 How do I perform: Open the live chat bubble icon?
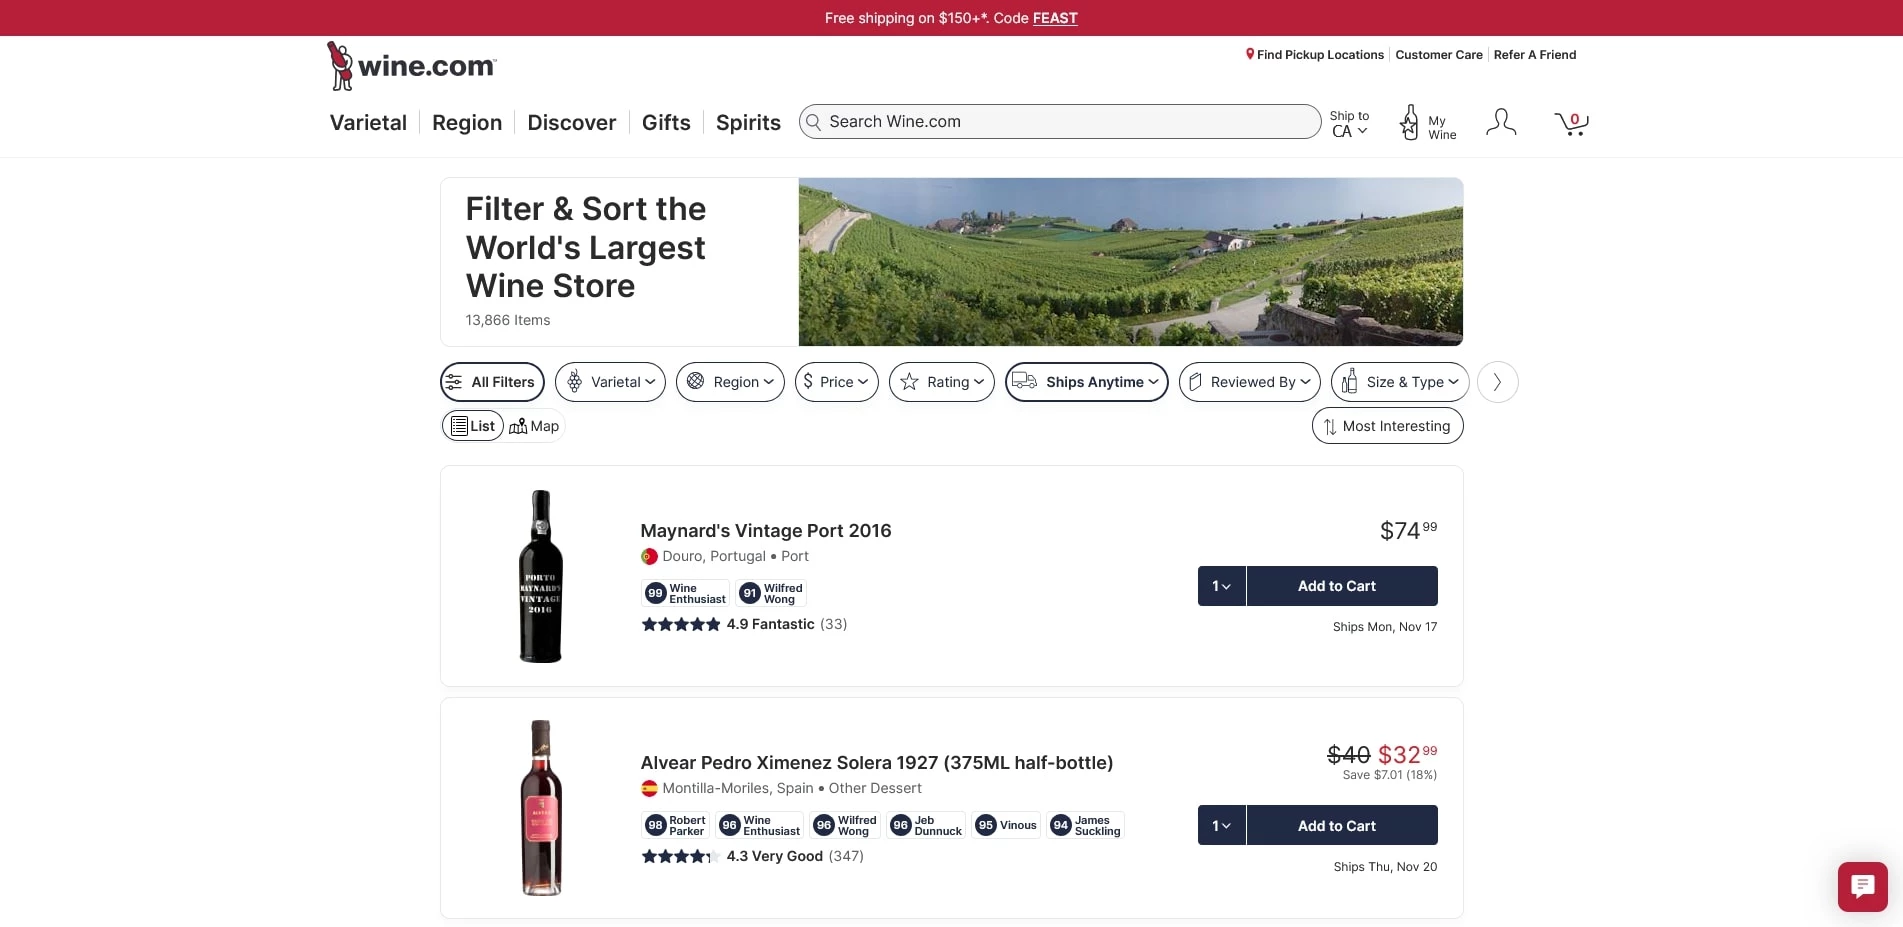click(x=1861, y=886)
